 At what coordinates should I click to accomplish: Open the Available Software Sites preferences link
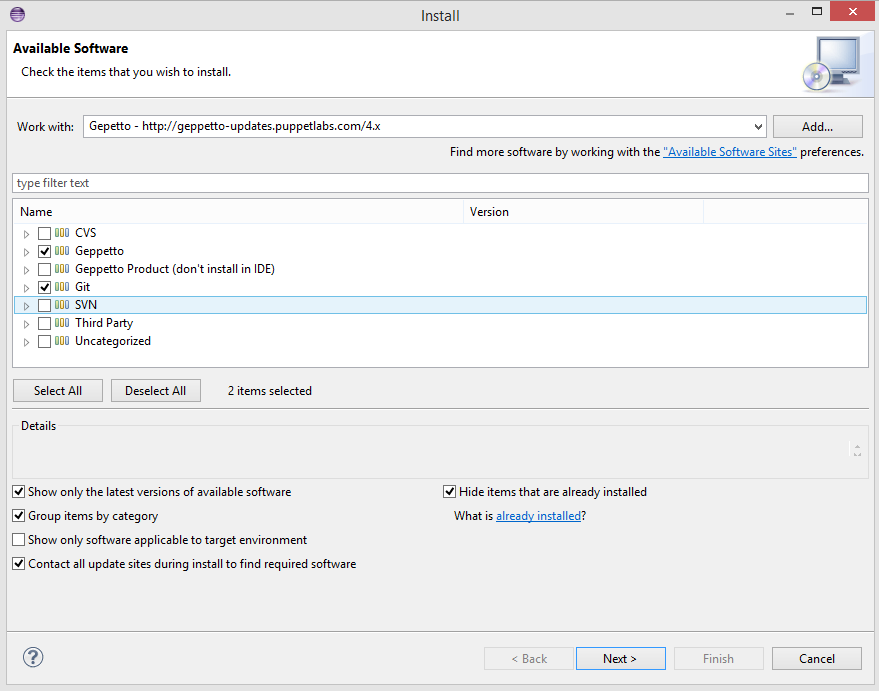tap(729, 152)
